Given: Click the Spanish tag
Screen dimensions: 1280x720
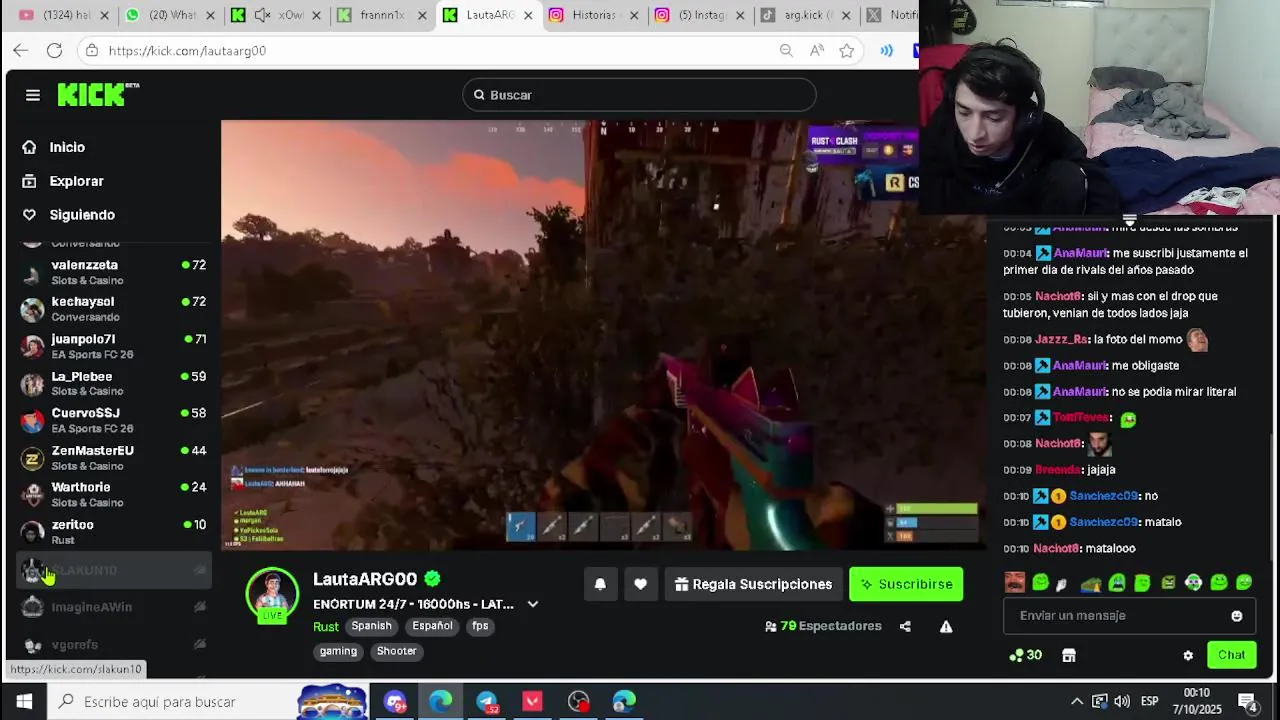Looking at the screenshot, I should [x=371, y=626].
